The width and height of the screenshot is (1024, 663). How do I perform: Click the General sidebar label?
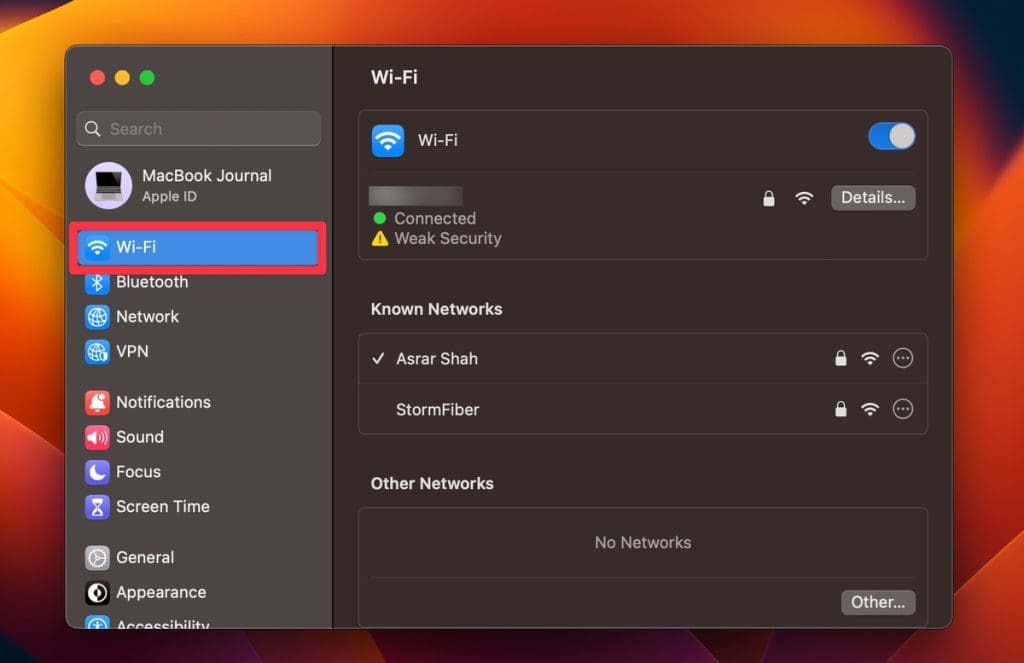pyautogui.click(x=145, y=558)
